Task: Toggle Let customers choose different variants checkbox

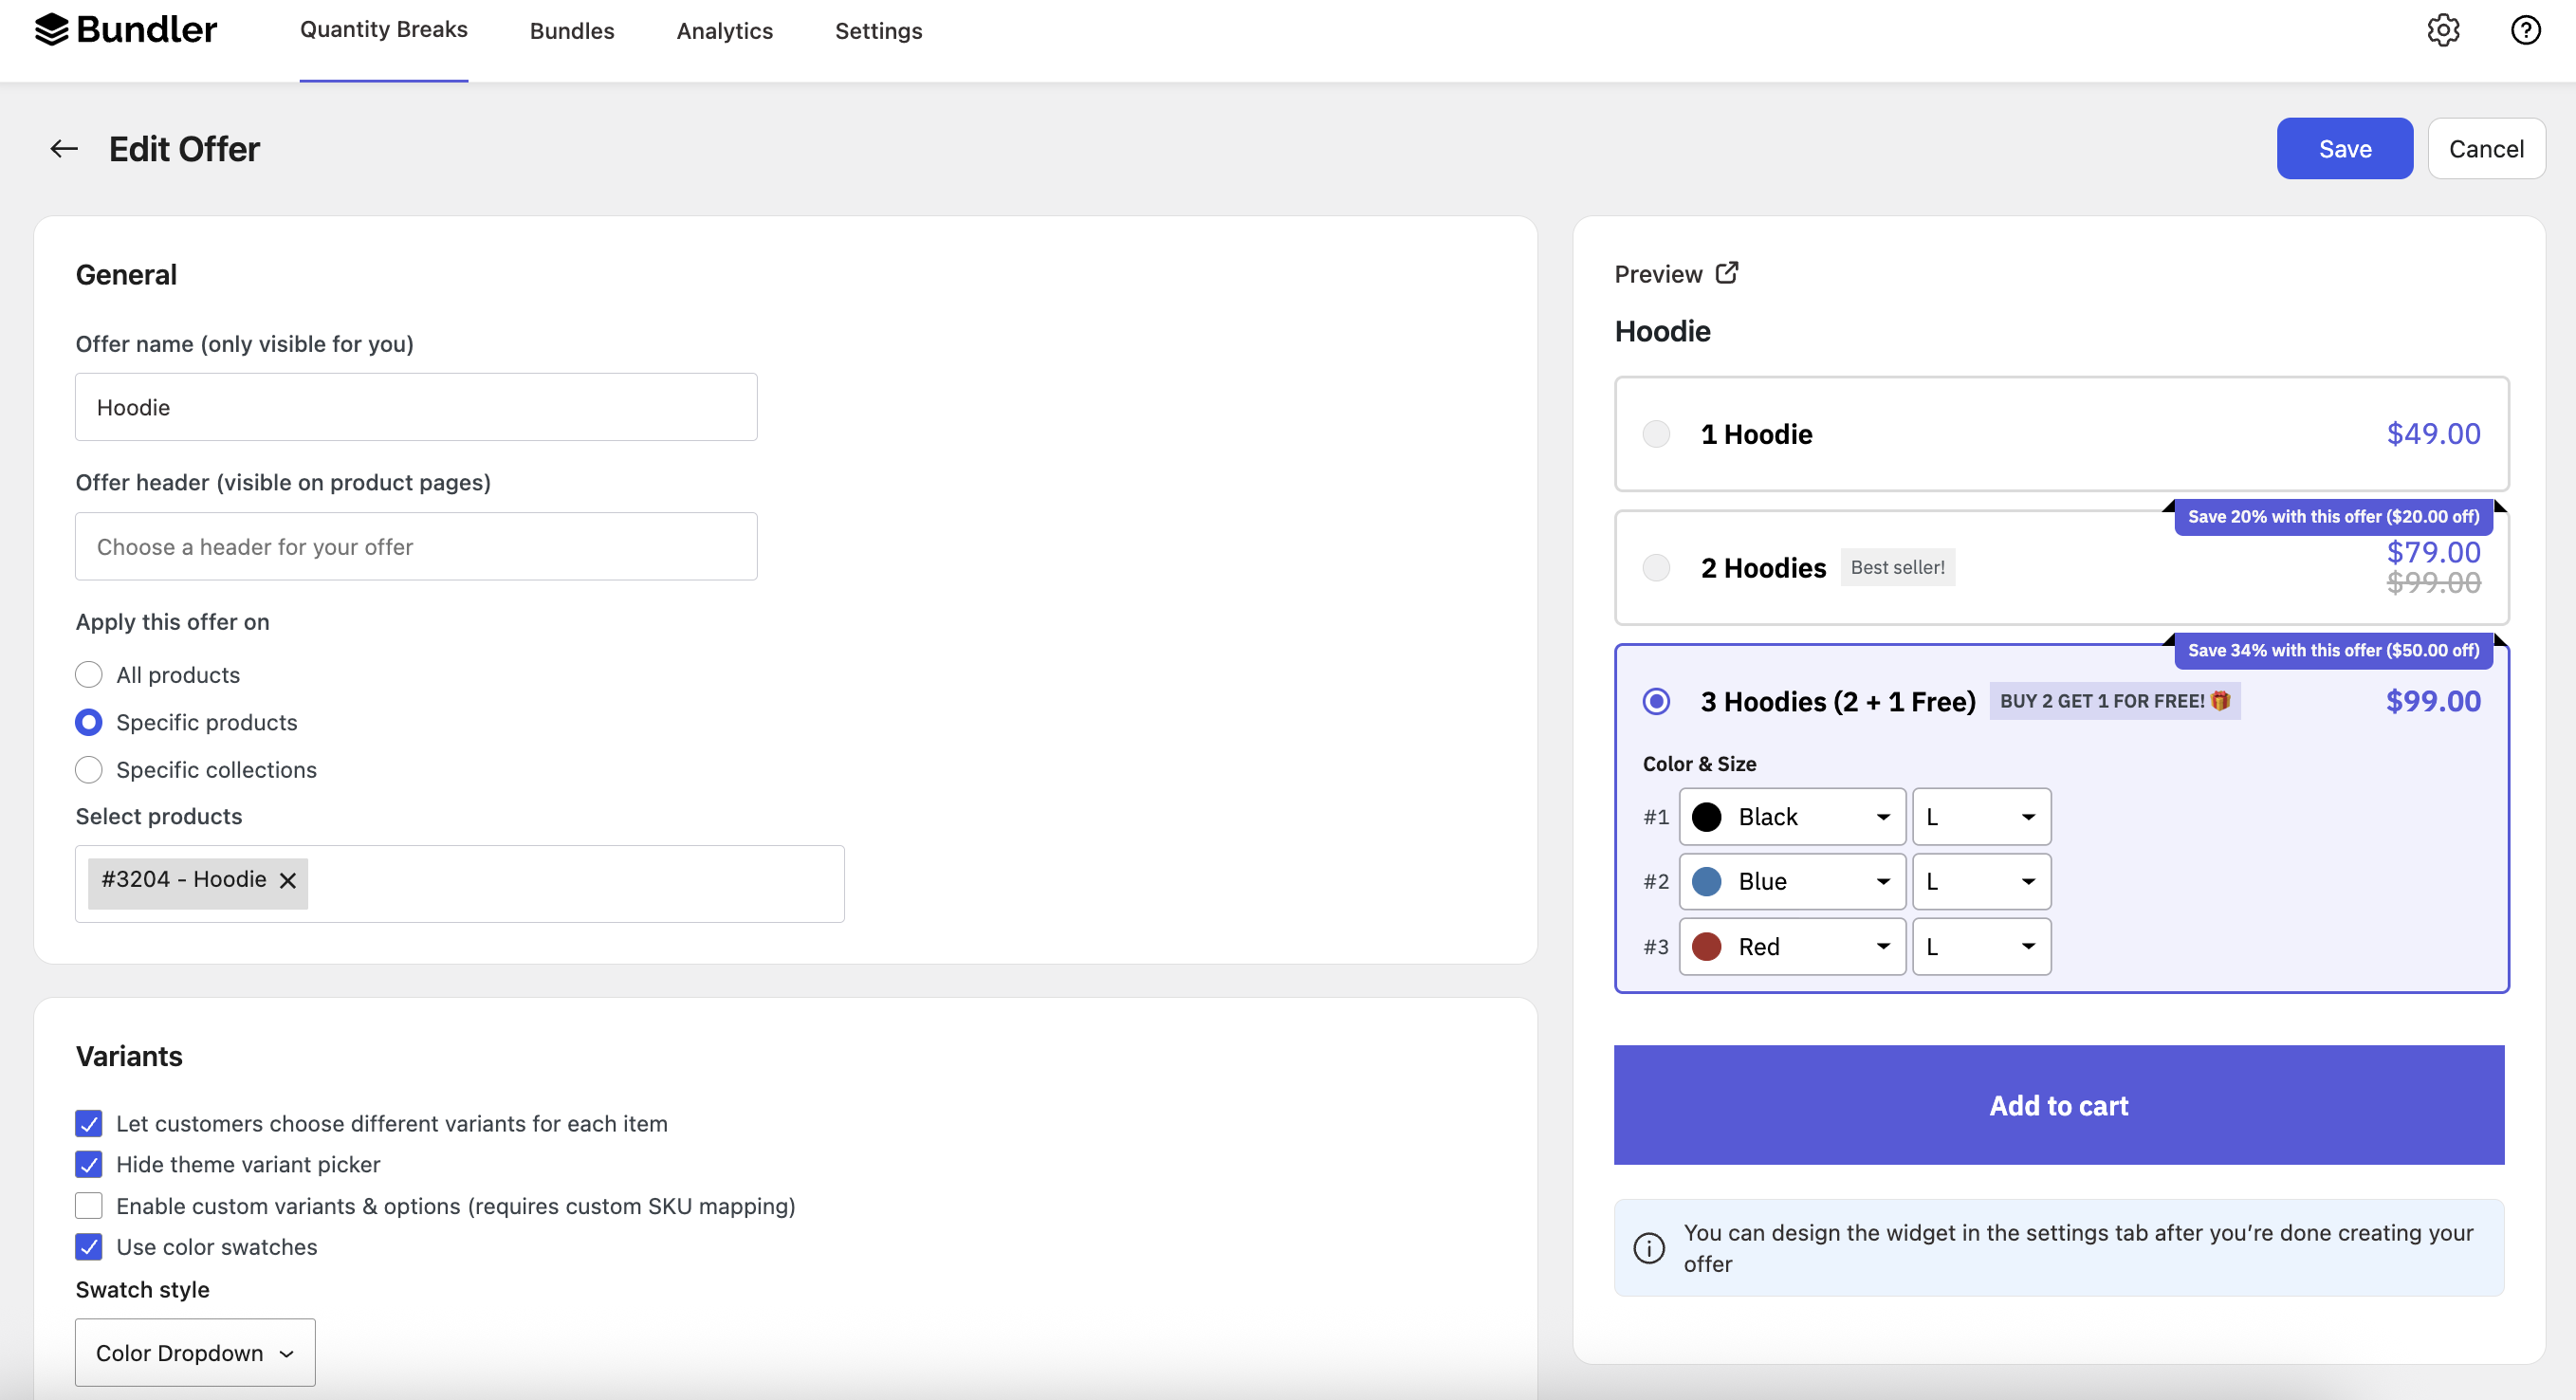Action: click(x=89, y=1124)
